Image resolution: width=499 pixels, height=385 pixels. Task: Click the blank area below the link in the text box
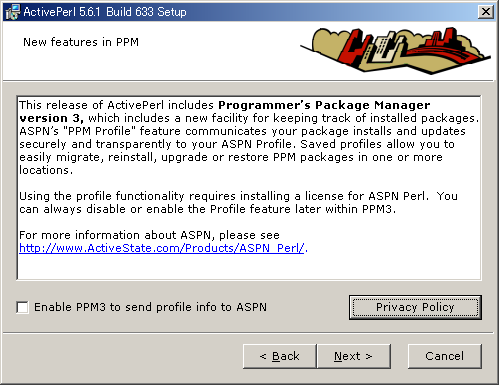[249, 267]
